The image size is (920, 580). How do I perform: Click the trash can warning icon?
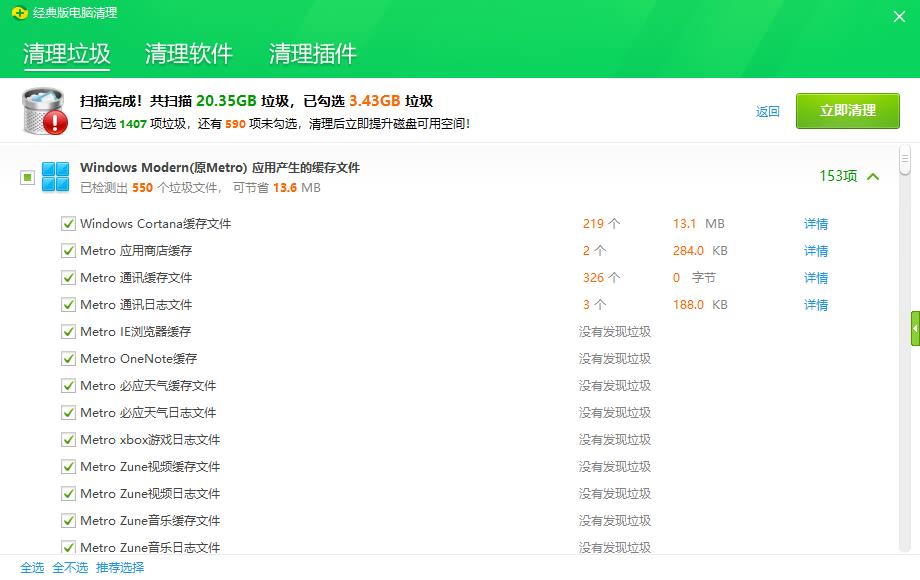(x=44, y=111)
